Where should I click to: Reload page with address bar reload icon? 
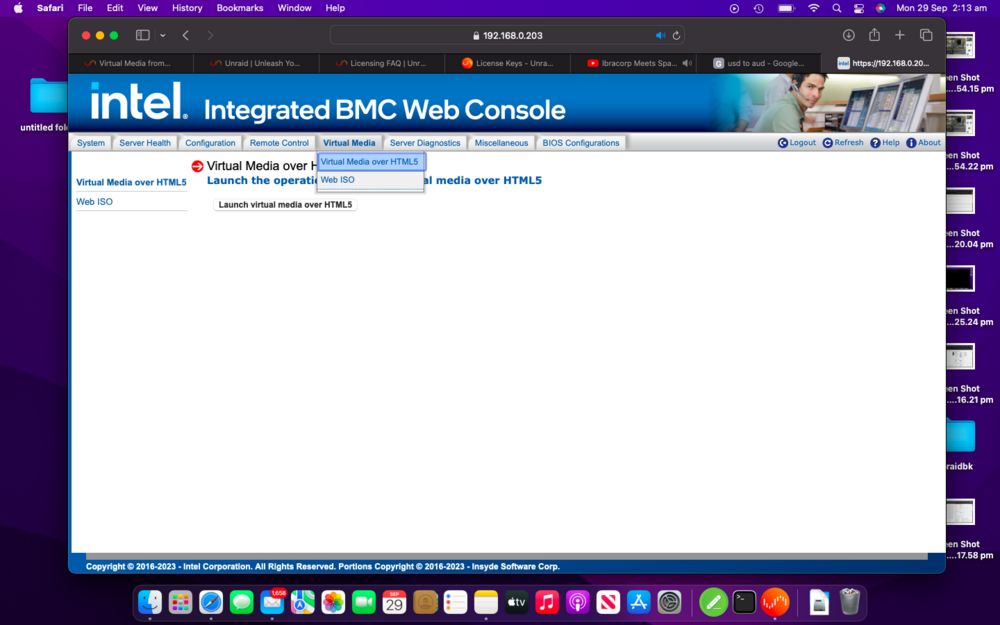pos(676,36)
